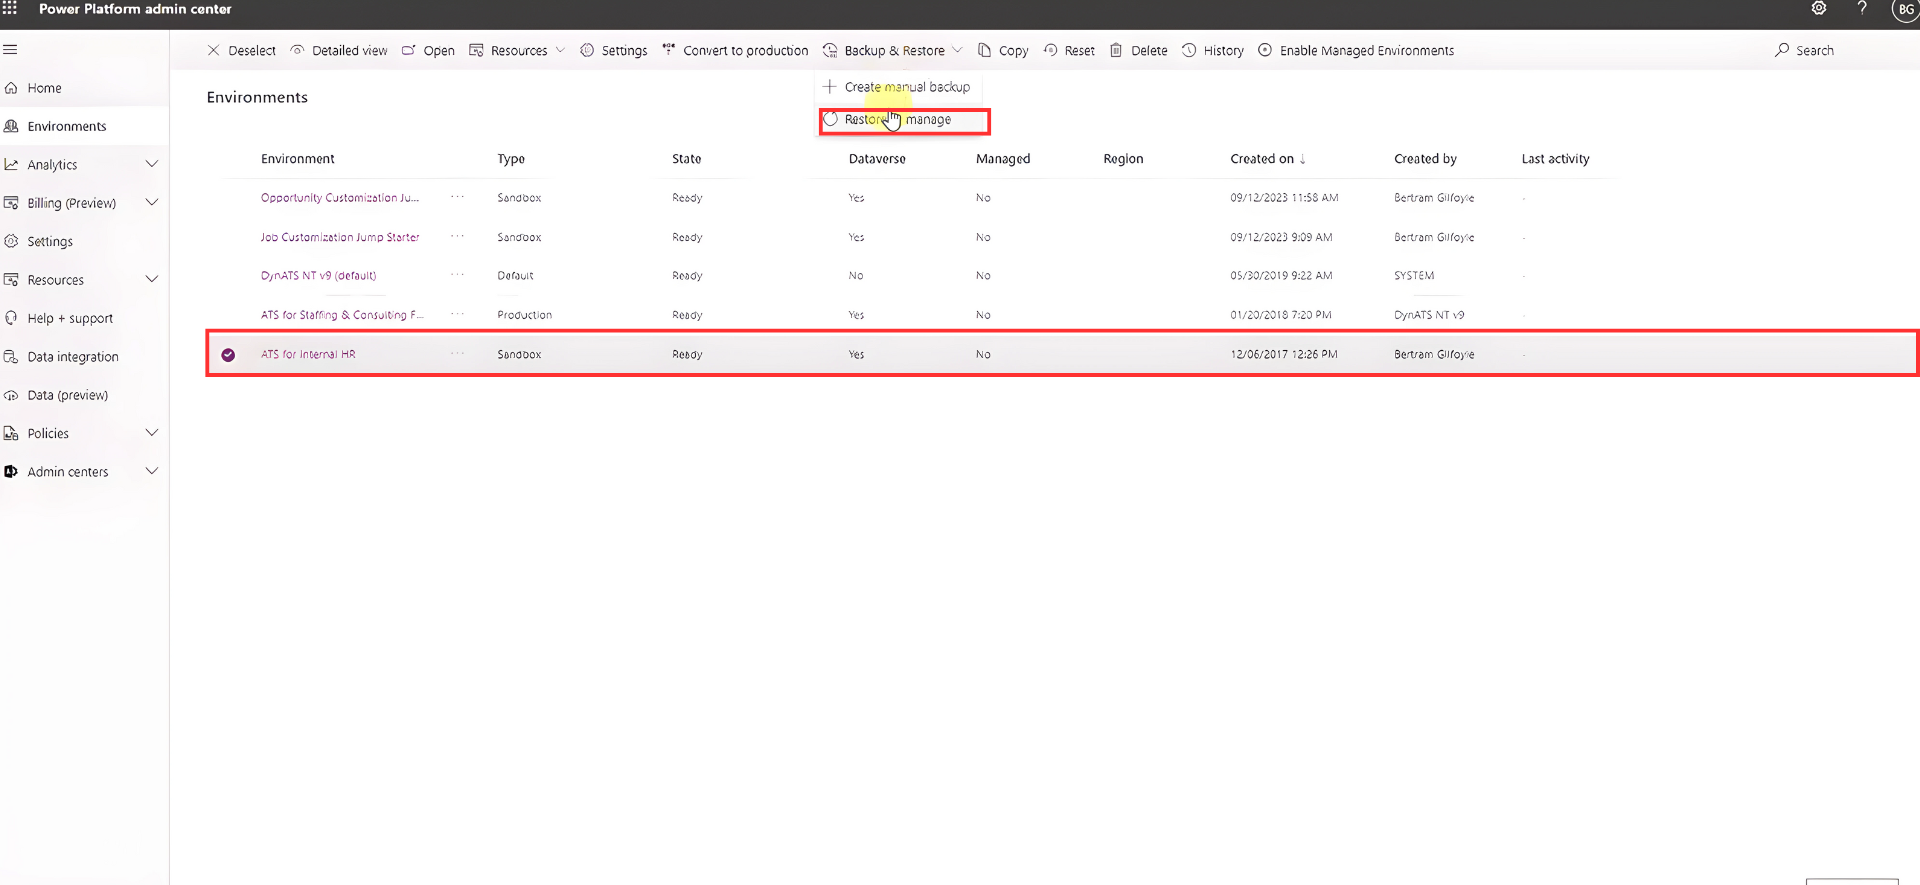Click the Reset icon in toolbar
Viewport: 1920px width, 885px height.
click(1050, 50)
